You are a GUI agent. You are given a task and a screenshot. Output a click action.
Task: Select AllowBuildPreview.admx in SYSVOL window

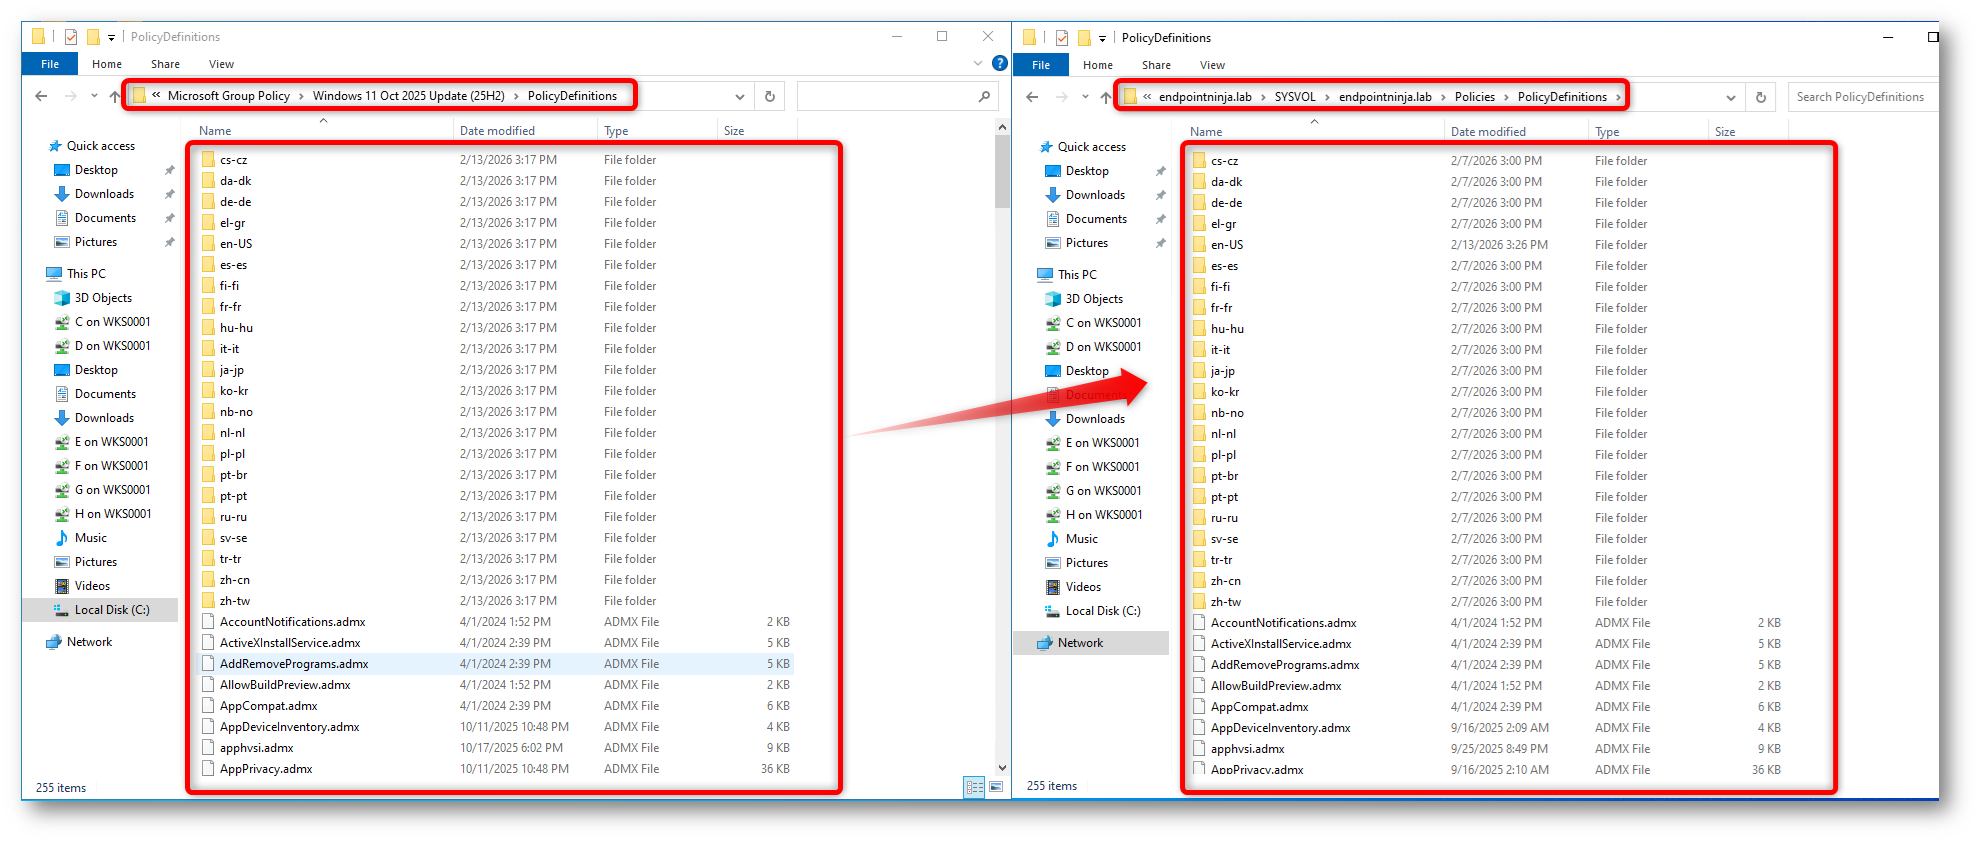[x=1276, y=686]
